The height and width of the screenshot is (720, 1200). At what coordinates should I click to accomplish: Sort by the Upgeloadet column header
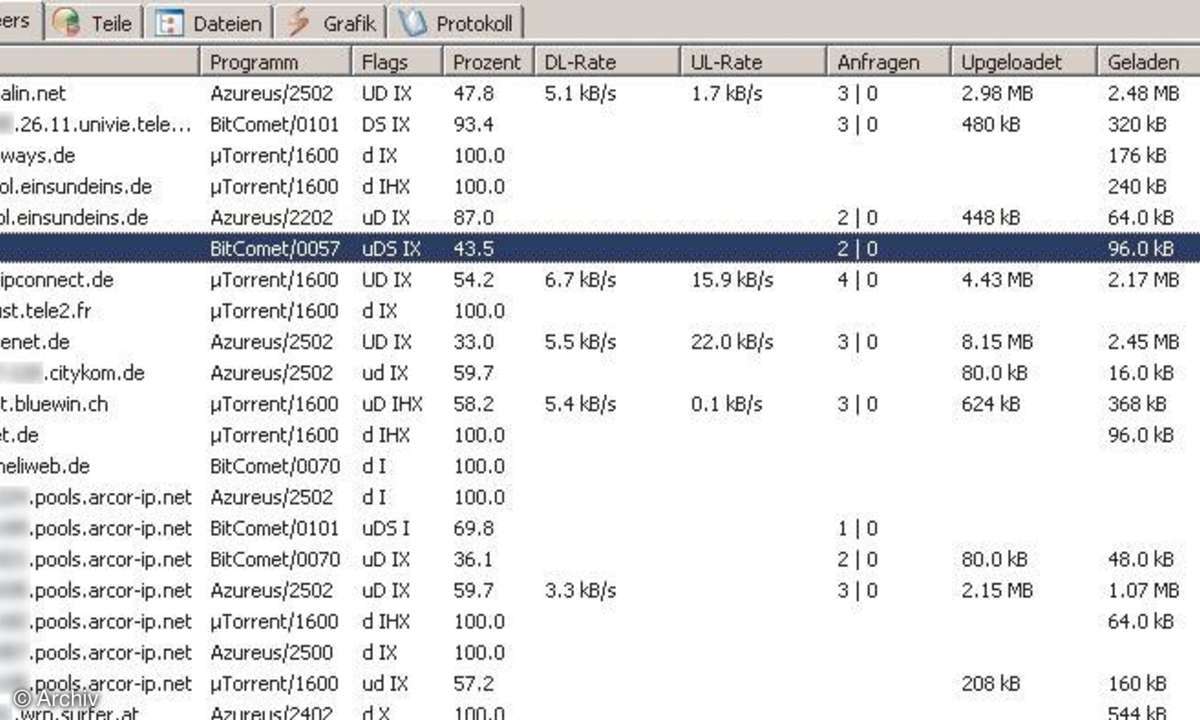1023,62
